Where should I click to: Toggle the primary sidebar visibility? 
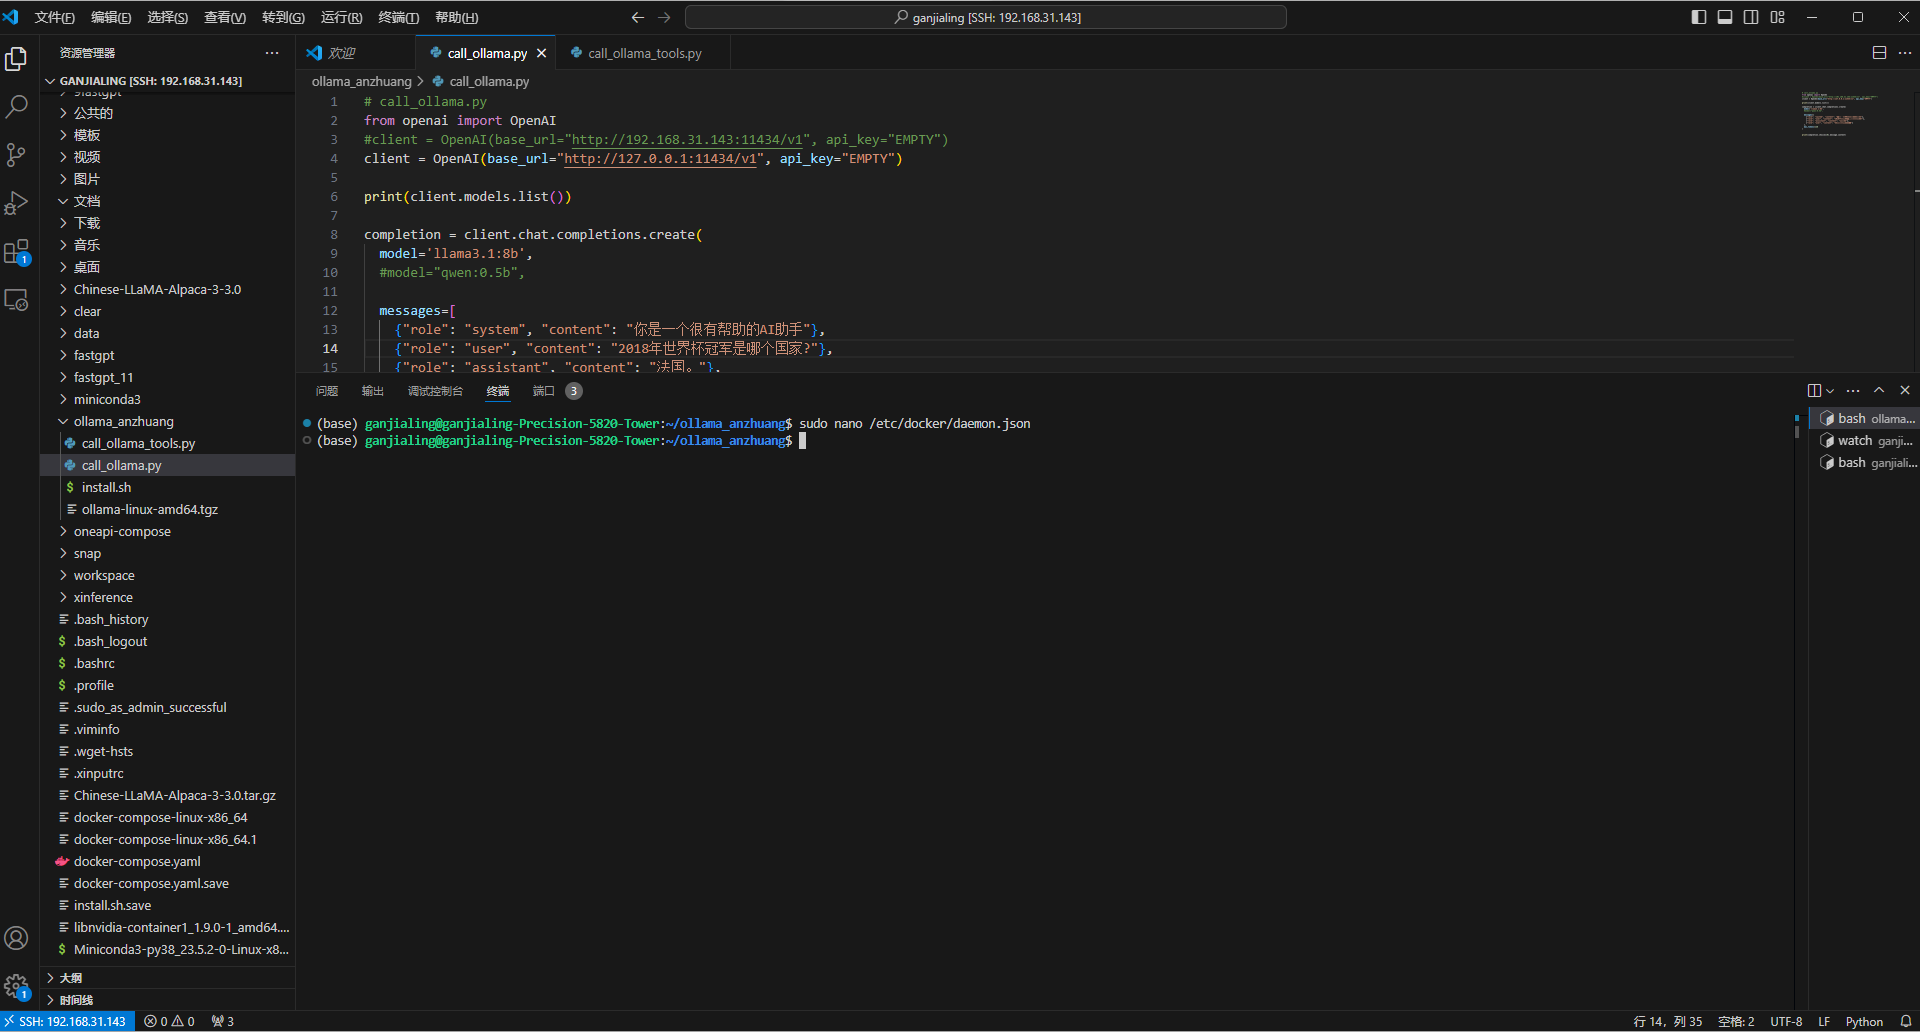point(1698,17)
